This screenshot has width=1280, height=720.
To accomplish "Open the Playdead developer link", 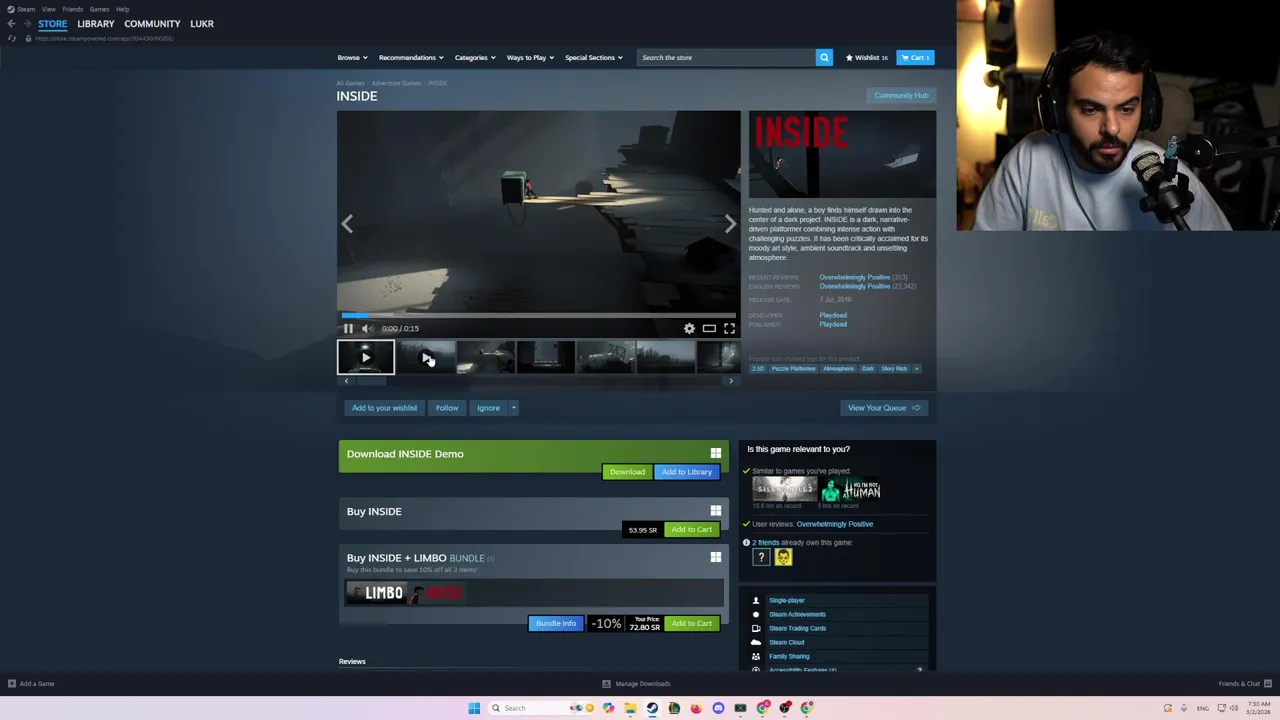I will point(833,315).
